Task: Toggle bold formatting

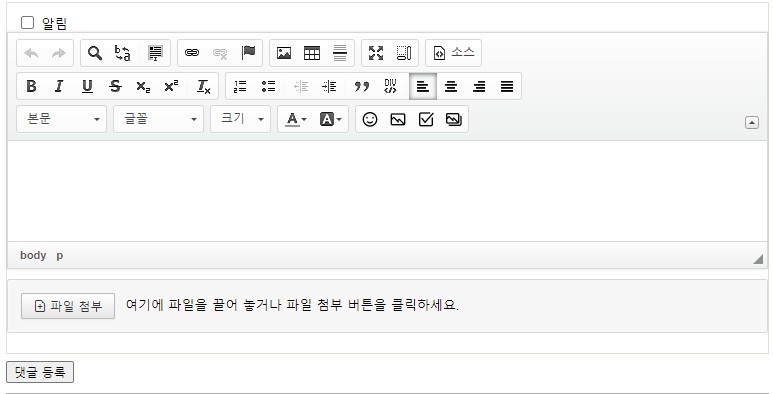Action: click(x=31, y=86)
